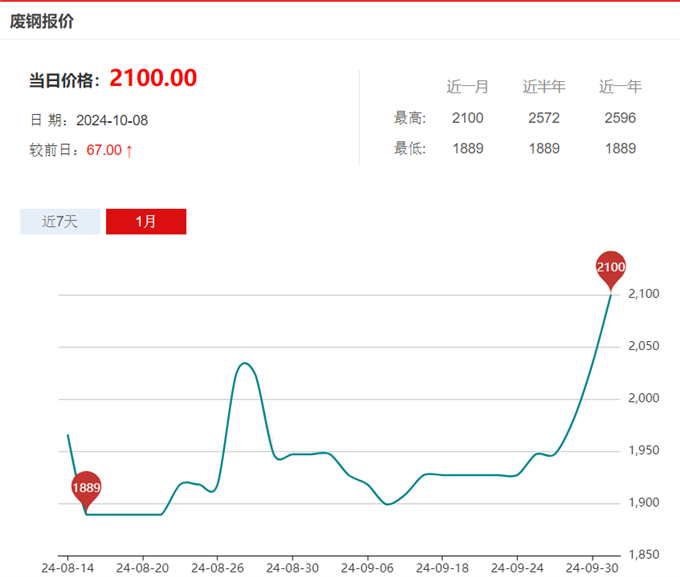
Task: Click the 最高 row label
Action: click(x=410, y=118)
